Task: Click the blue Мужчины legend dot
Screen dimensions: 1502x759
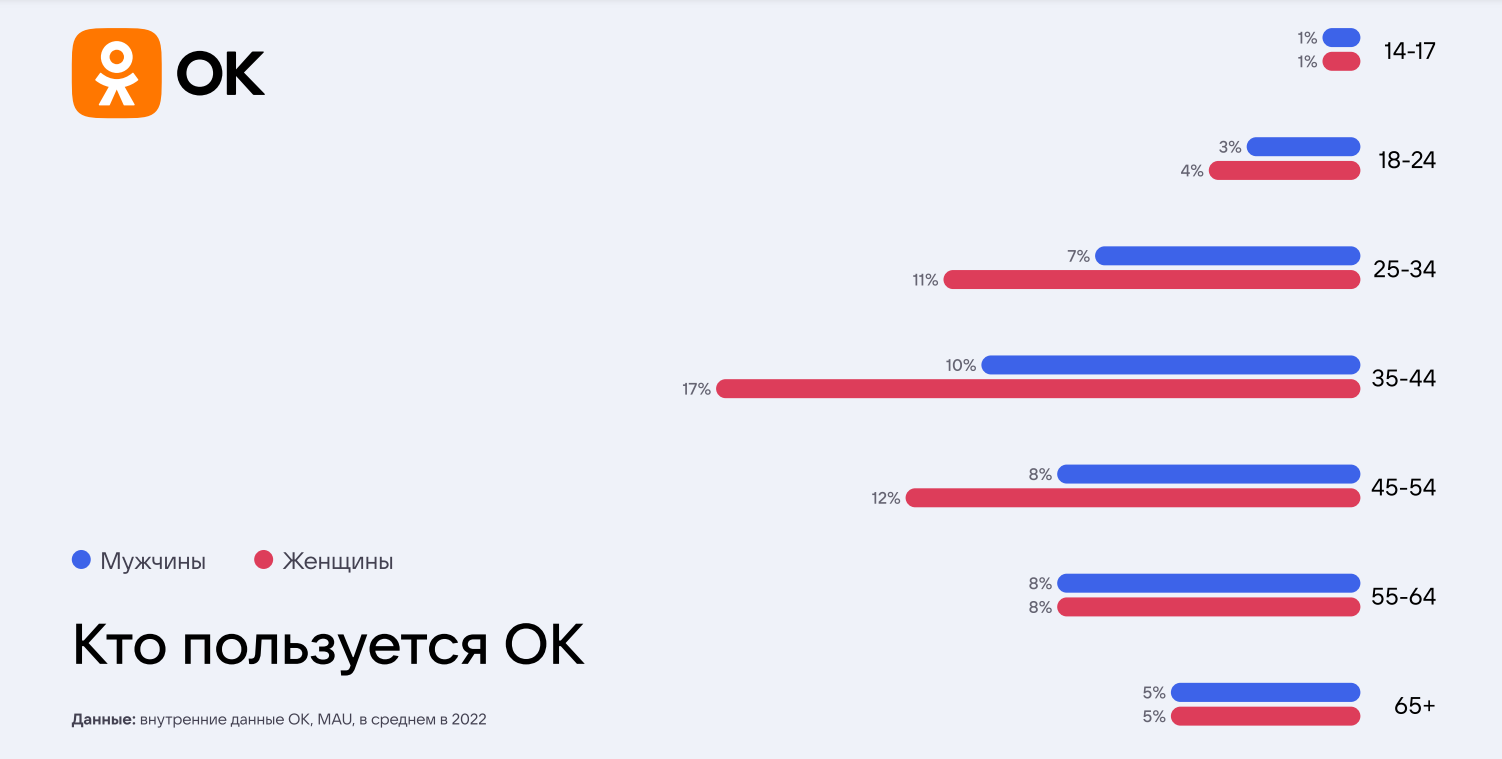Action: pyautogui.click(x=82, y=560)
